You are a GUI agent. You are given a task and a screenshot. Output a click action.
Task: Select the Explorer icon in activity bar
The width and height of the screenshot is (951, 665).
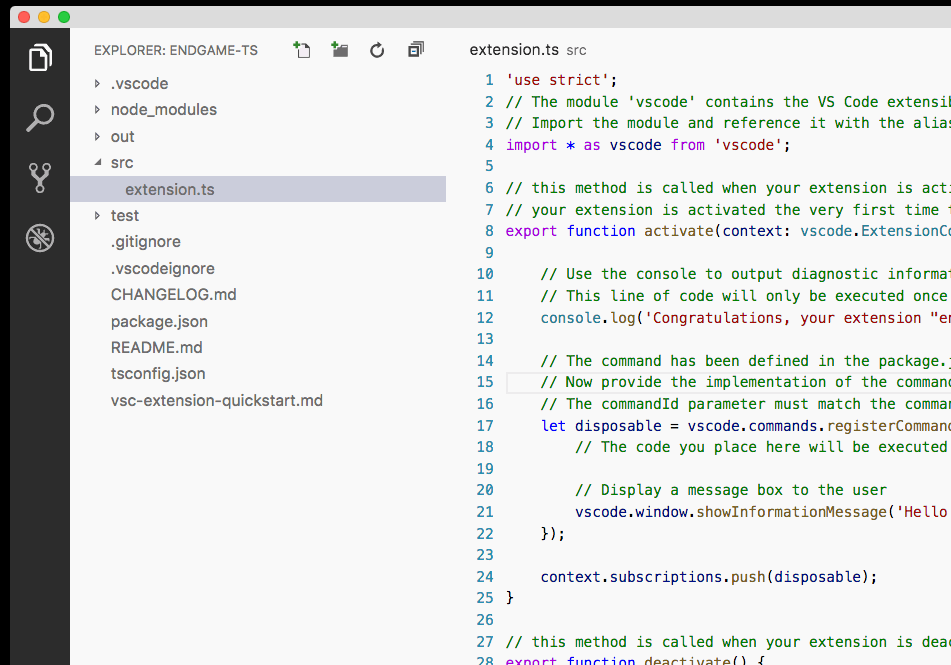[x=39, y=58]
